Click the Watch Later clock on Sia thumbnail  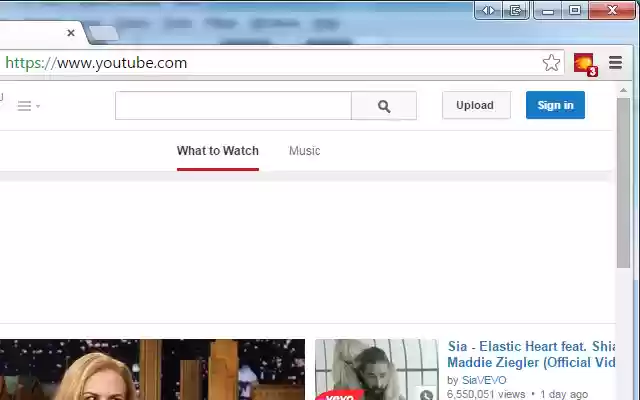(427, 394)
